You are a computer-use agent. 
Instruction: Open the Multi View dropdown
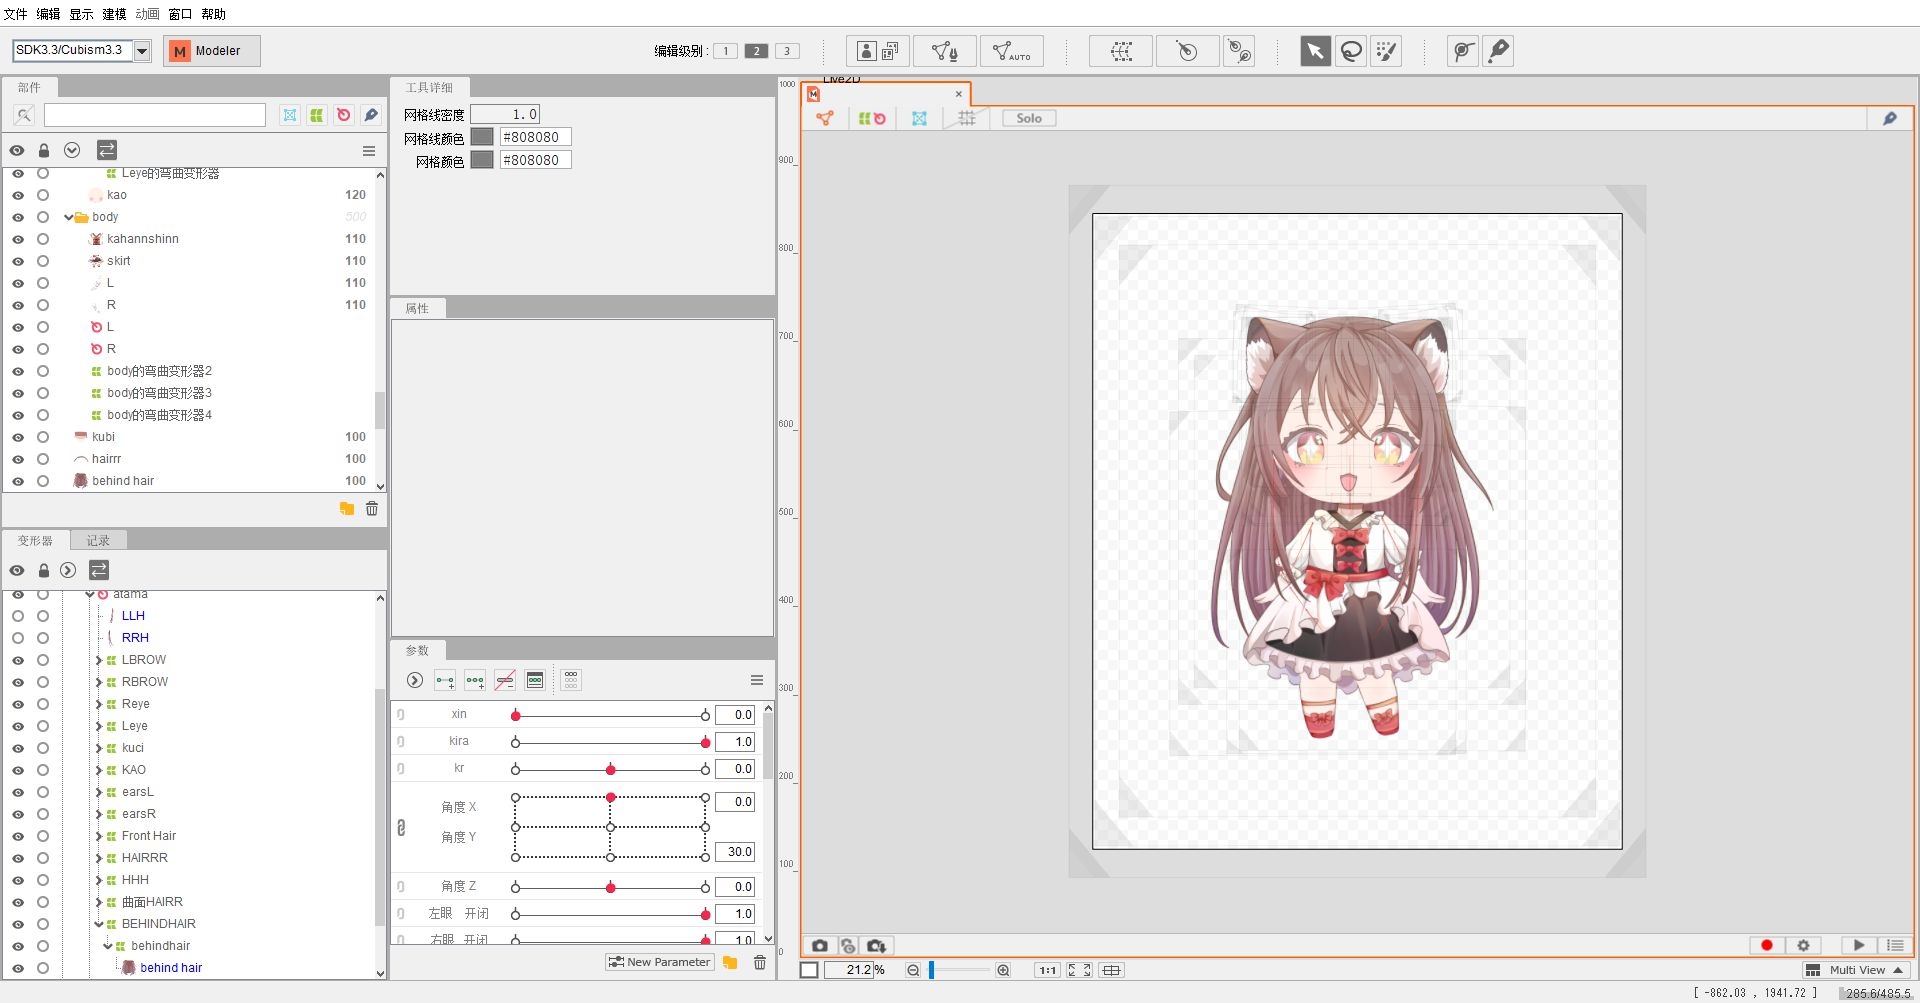point(1856,970)
